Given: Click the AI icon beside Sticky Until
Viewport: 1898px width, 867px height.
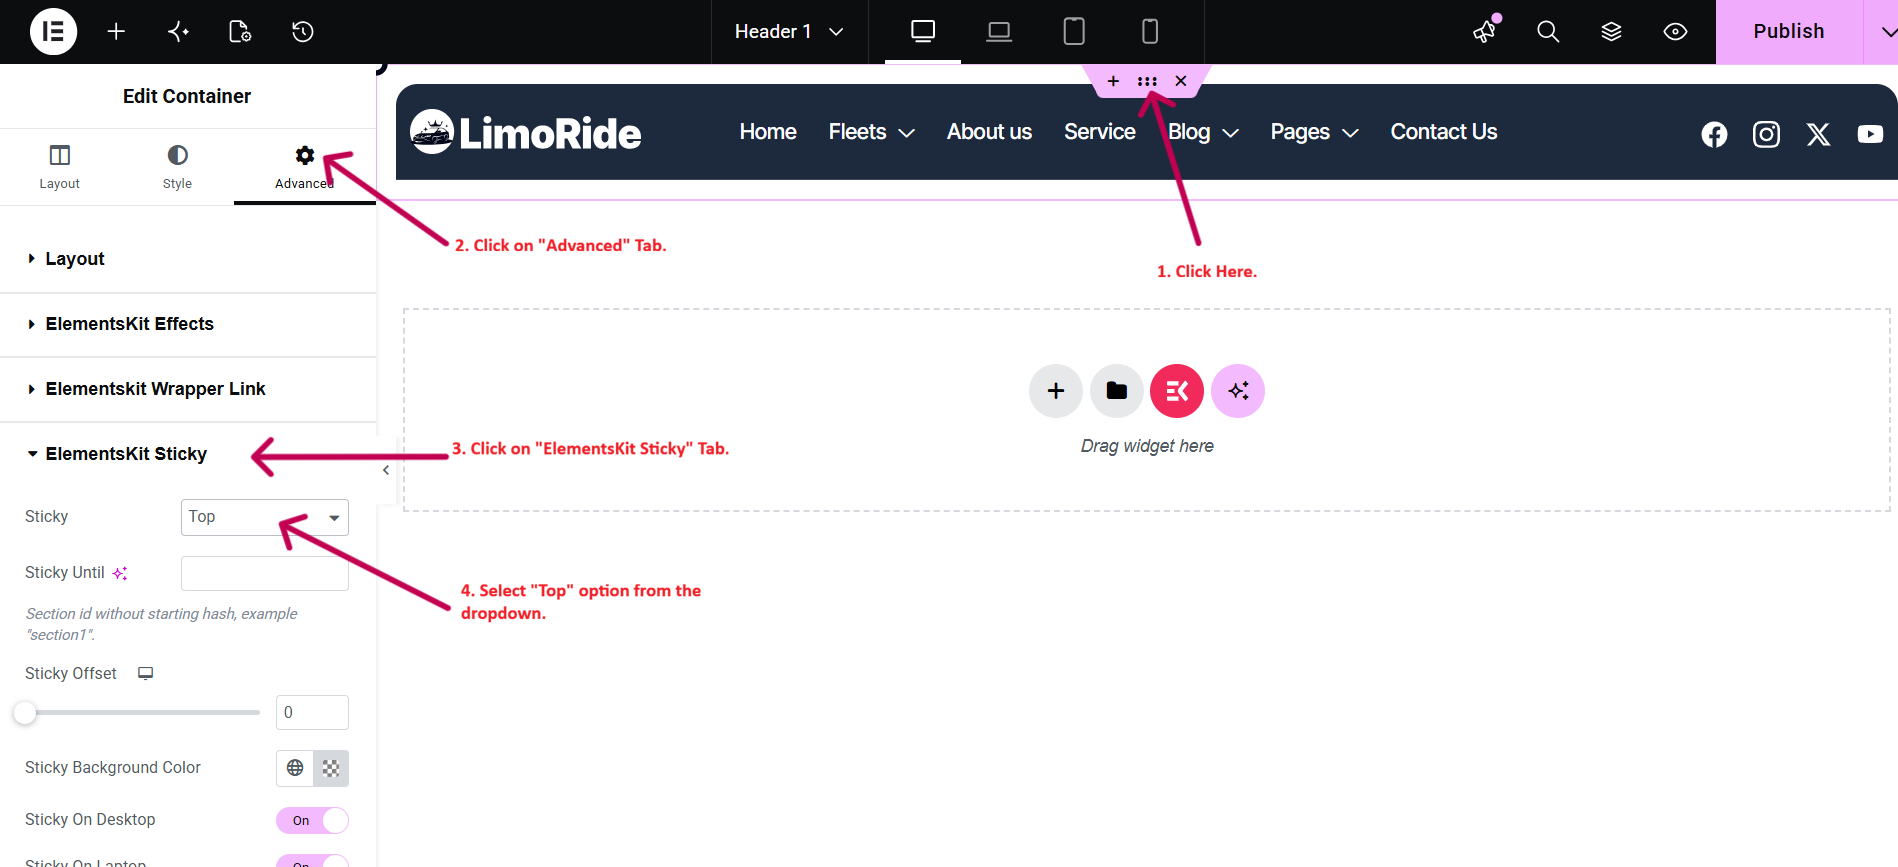Looking at the screenshot, I should [120, 573].
